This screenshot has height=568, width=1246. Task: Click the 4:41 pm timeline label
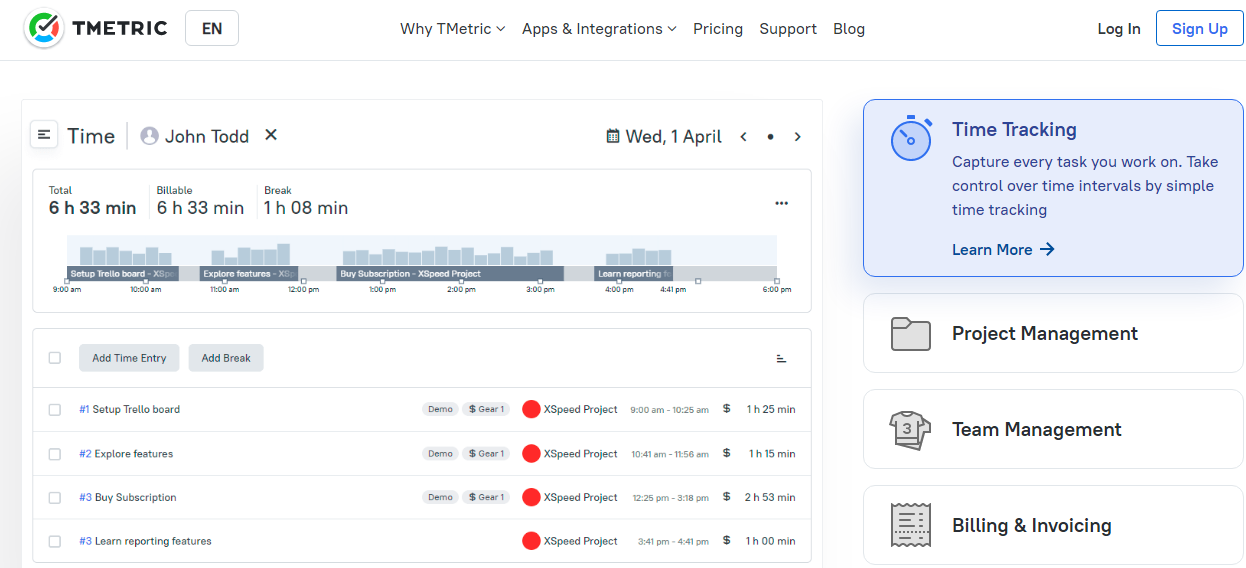coord(673,290)
